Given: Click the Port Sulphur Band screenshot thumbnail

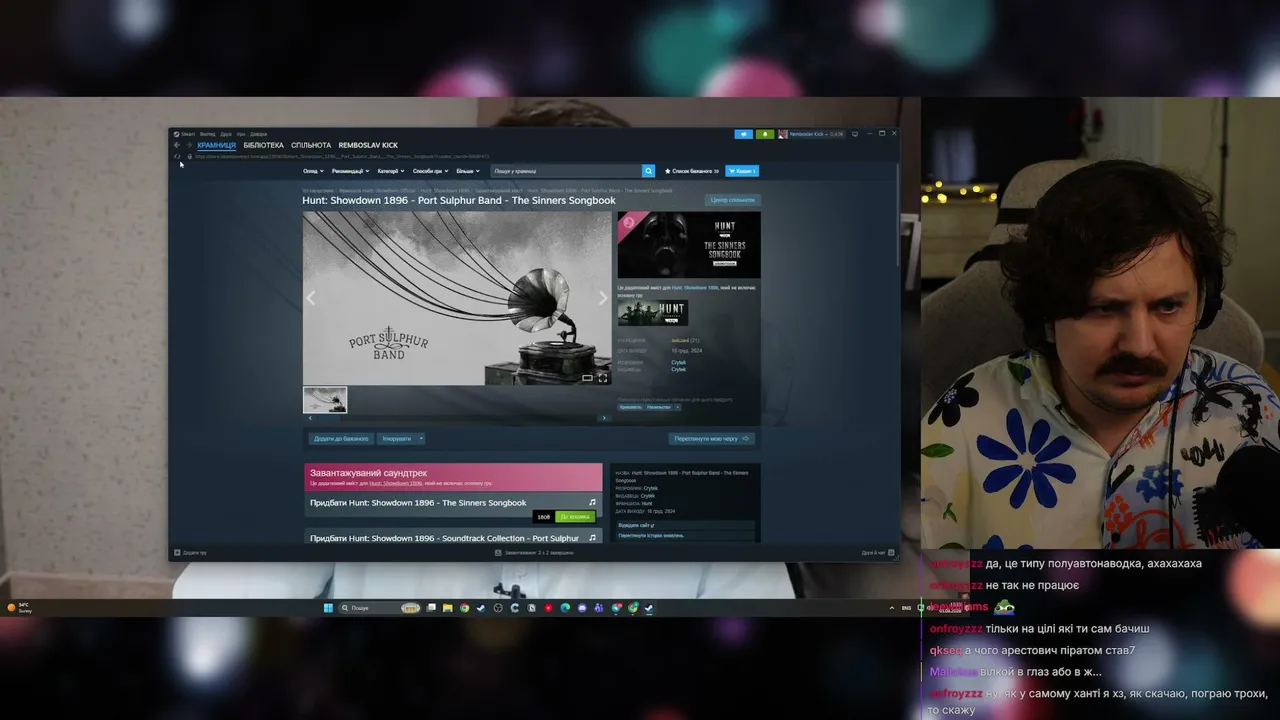Looking at the screenshot, I should coord(325,400).
